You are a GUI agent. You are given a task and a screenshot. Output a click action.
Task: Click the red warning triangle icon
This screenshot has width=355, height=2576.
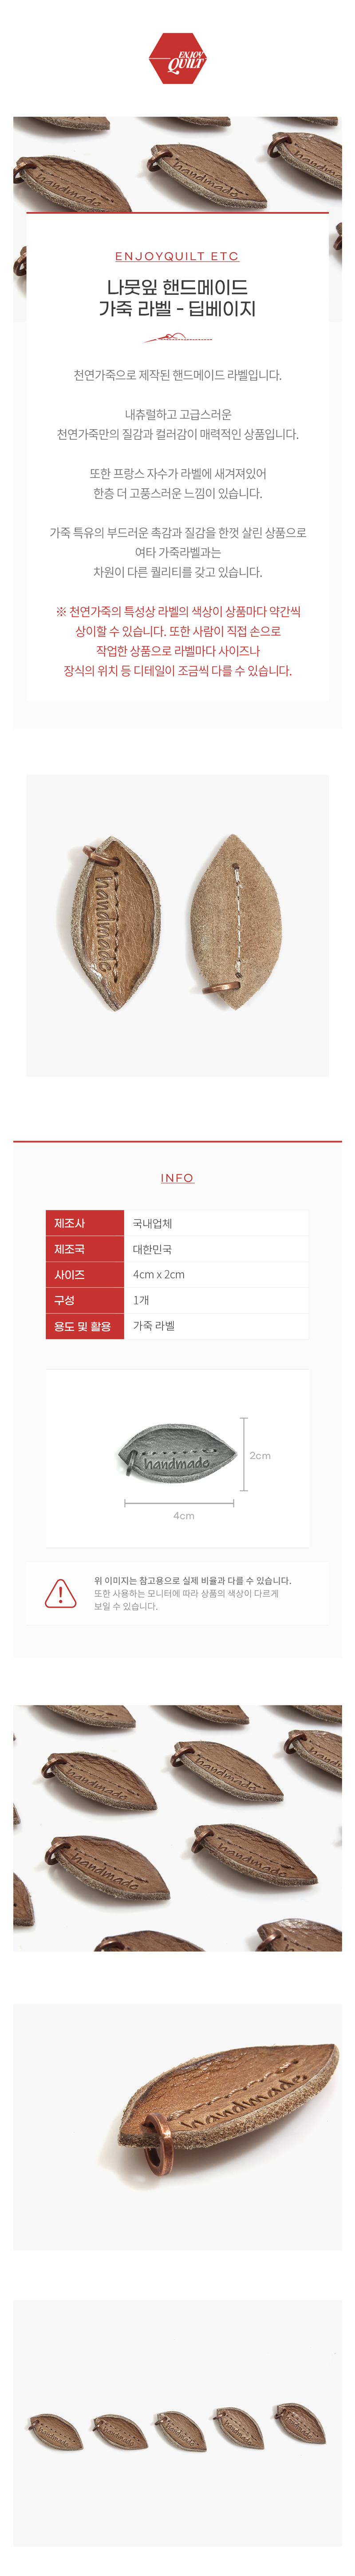tap(61, 1593)
